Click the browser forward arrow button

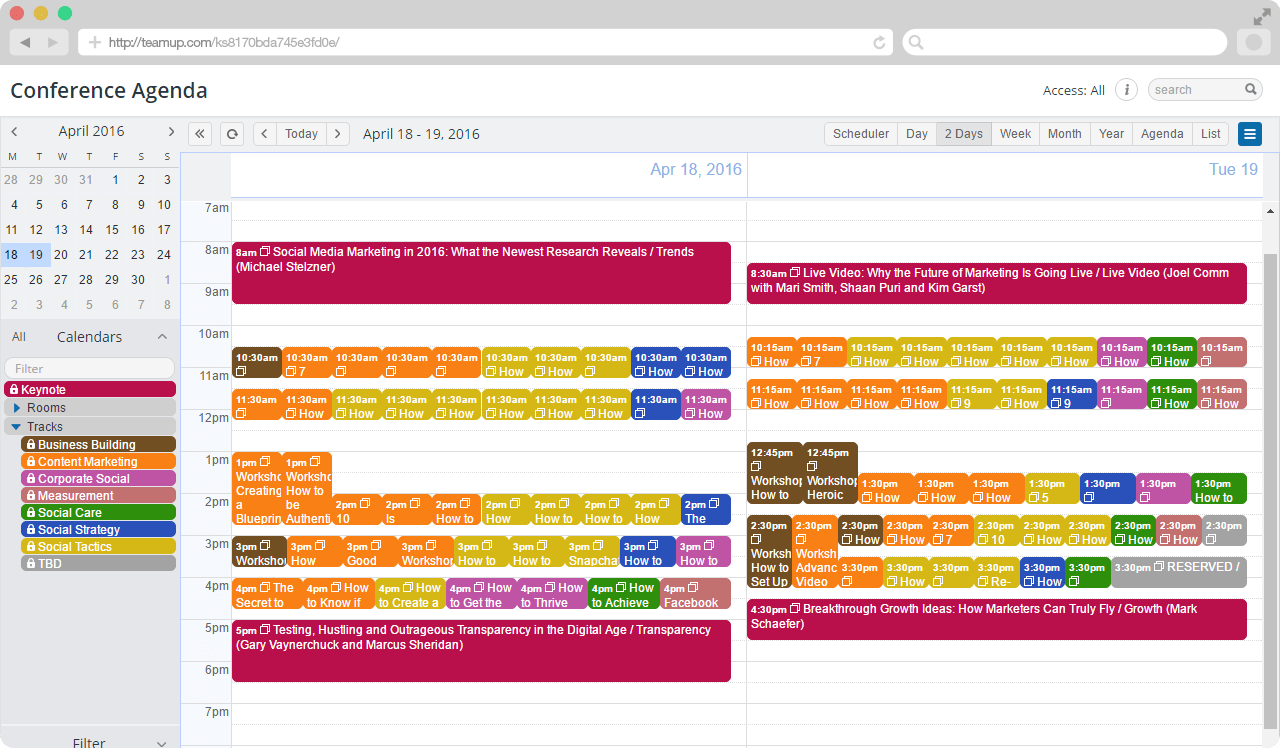point(54,42)
